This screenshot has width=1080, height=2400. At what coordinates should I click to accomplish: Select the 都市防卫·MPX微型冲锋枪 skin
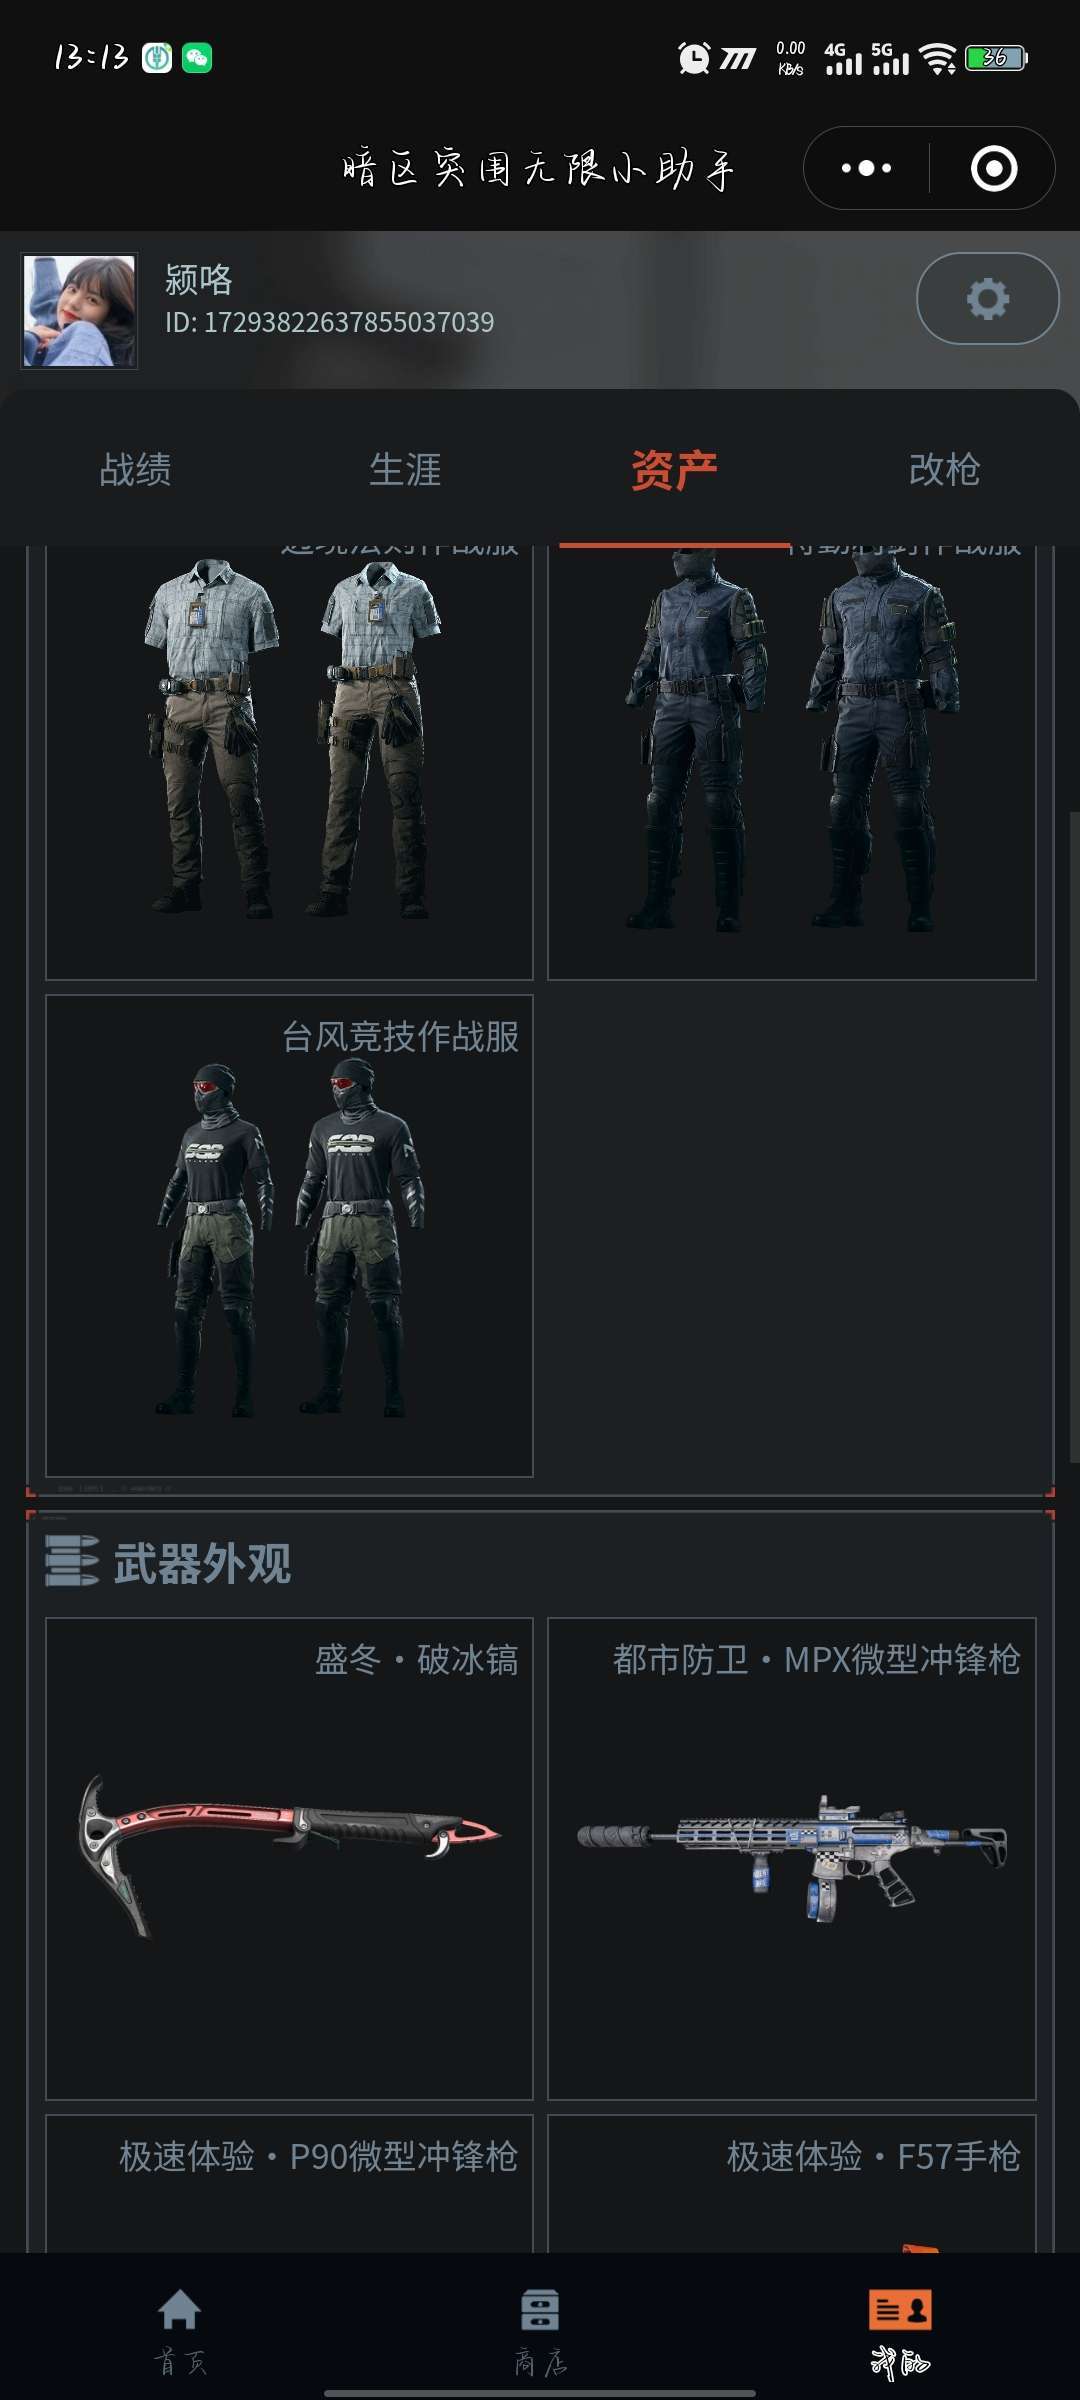(x=792, y=1858)
